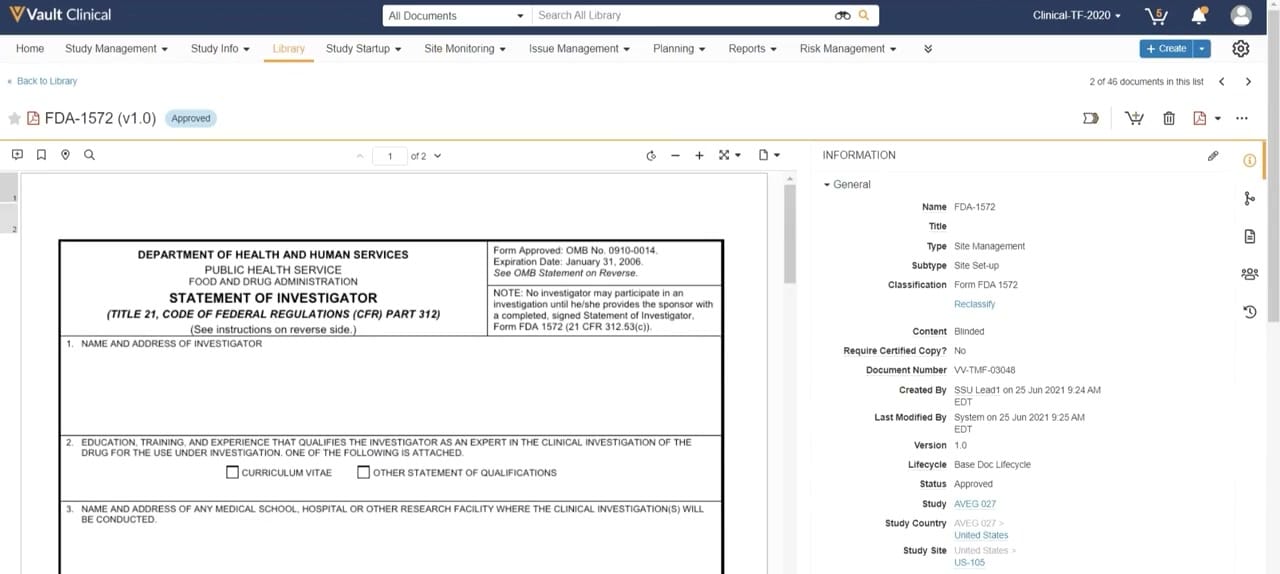Edit information fields with pencil icon
1280x574 pixels.
coord(1213,155)
